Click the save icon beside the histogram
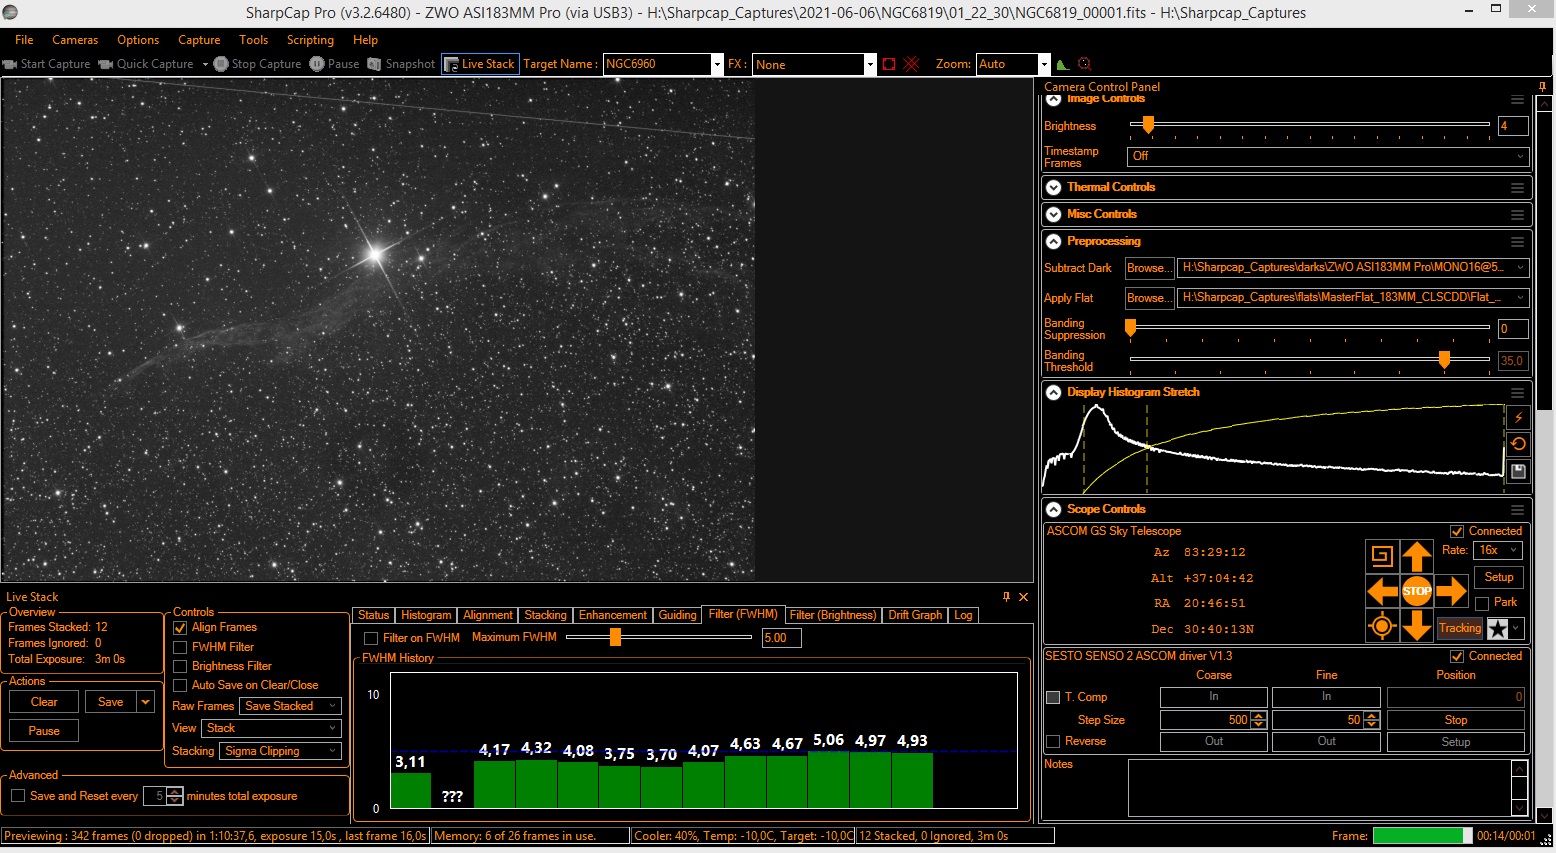Viewport: 1556px width, 853px height. click(1518, 471)
